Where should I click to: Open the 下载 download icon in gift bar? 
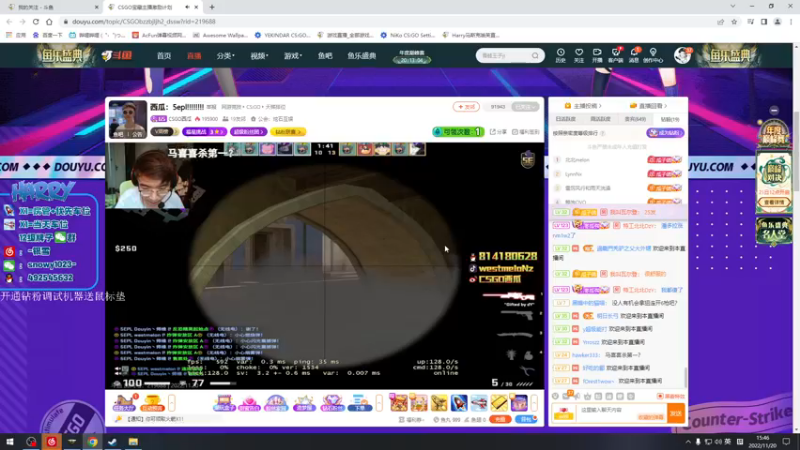pos(360,403)
